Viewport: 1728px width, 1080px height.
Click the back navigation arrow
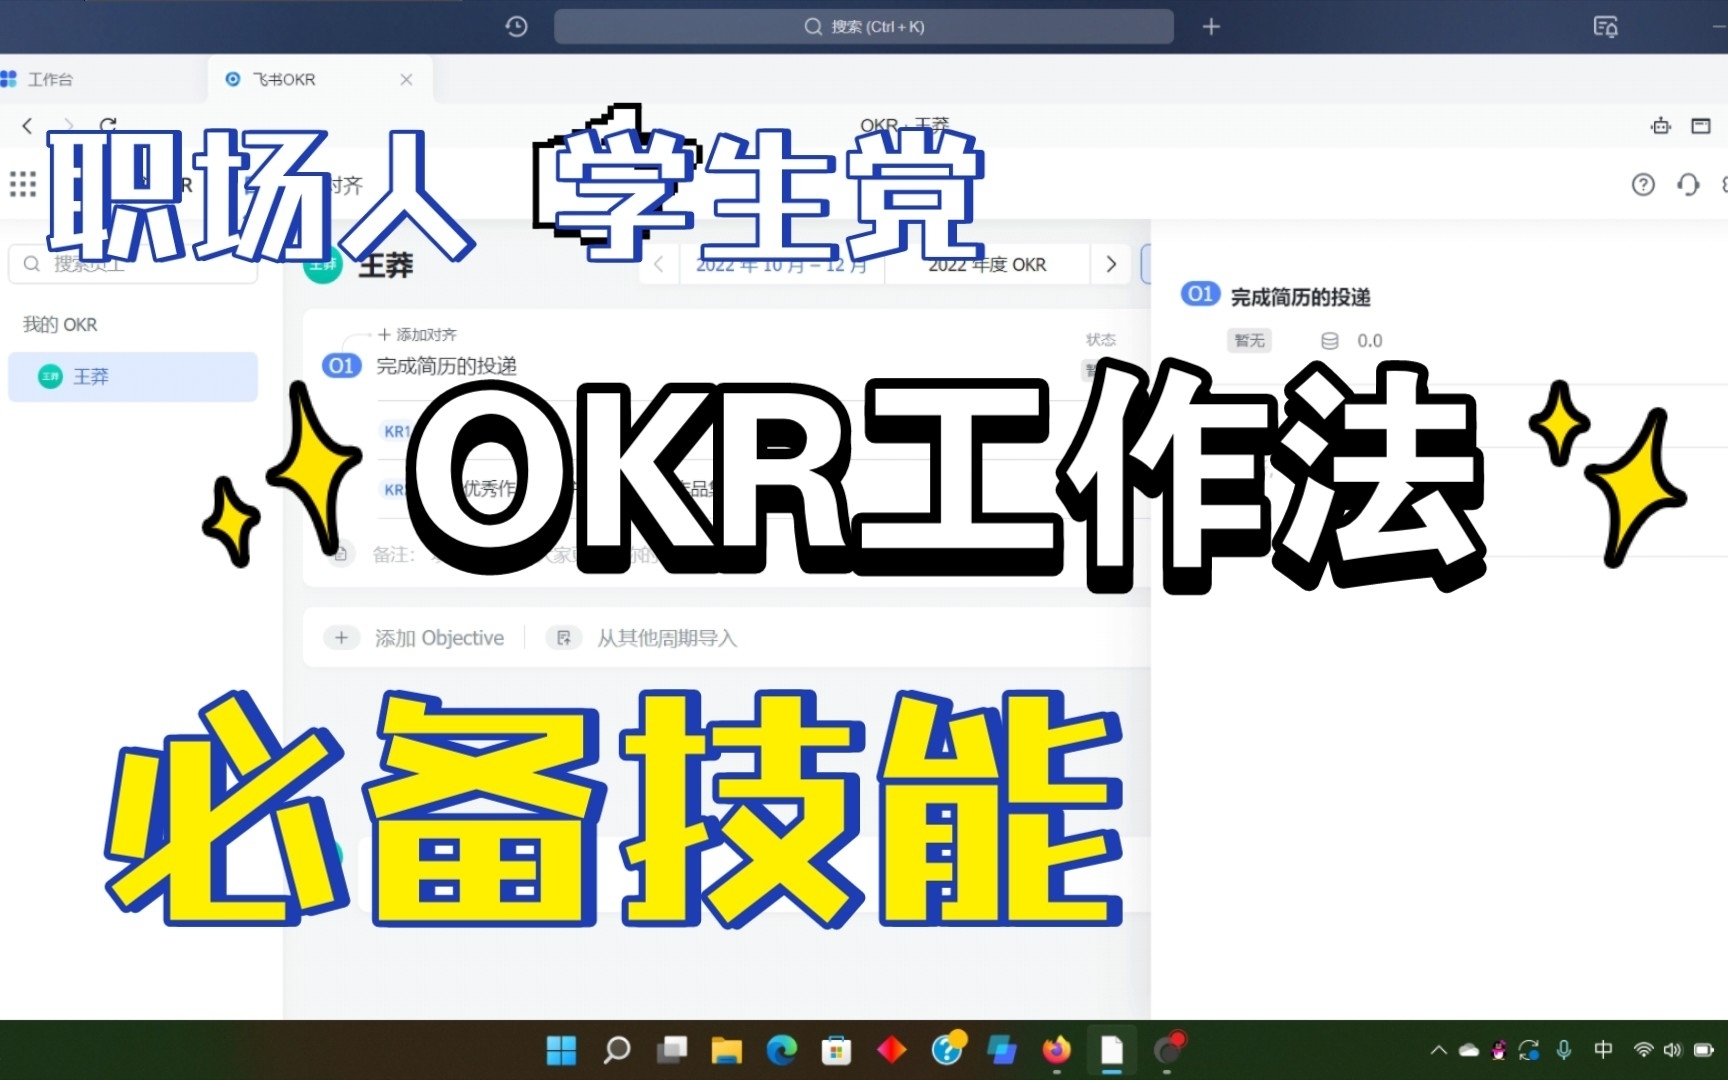click(x=27, y=125)
